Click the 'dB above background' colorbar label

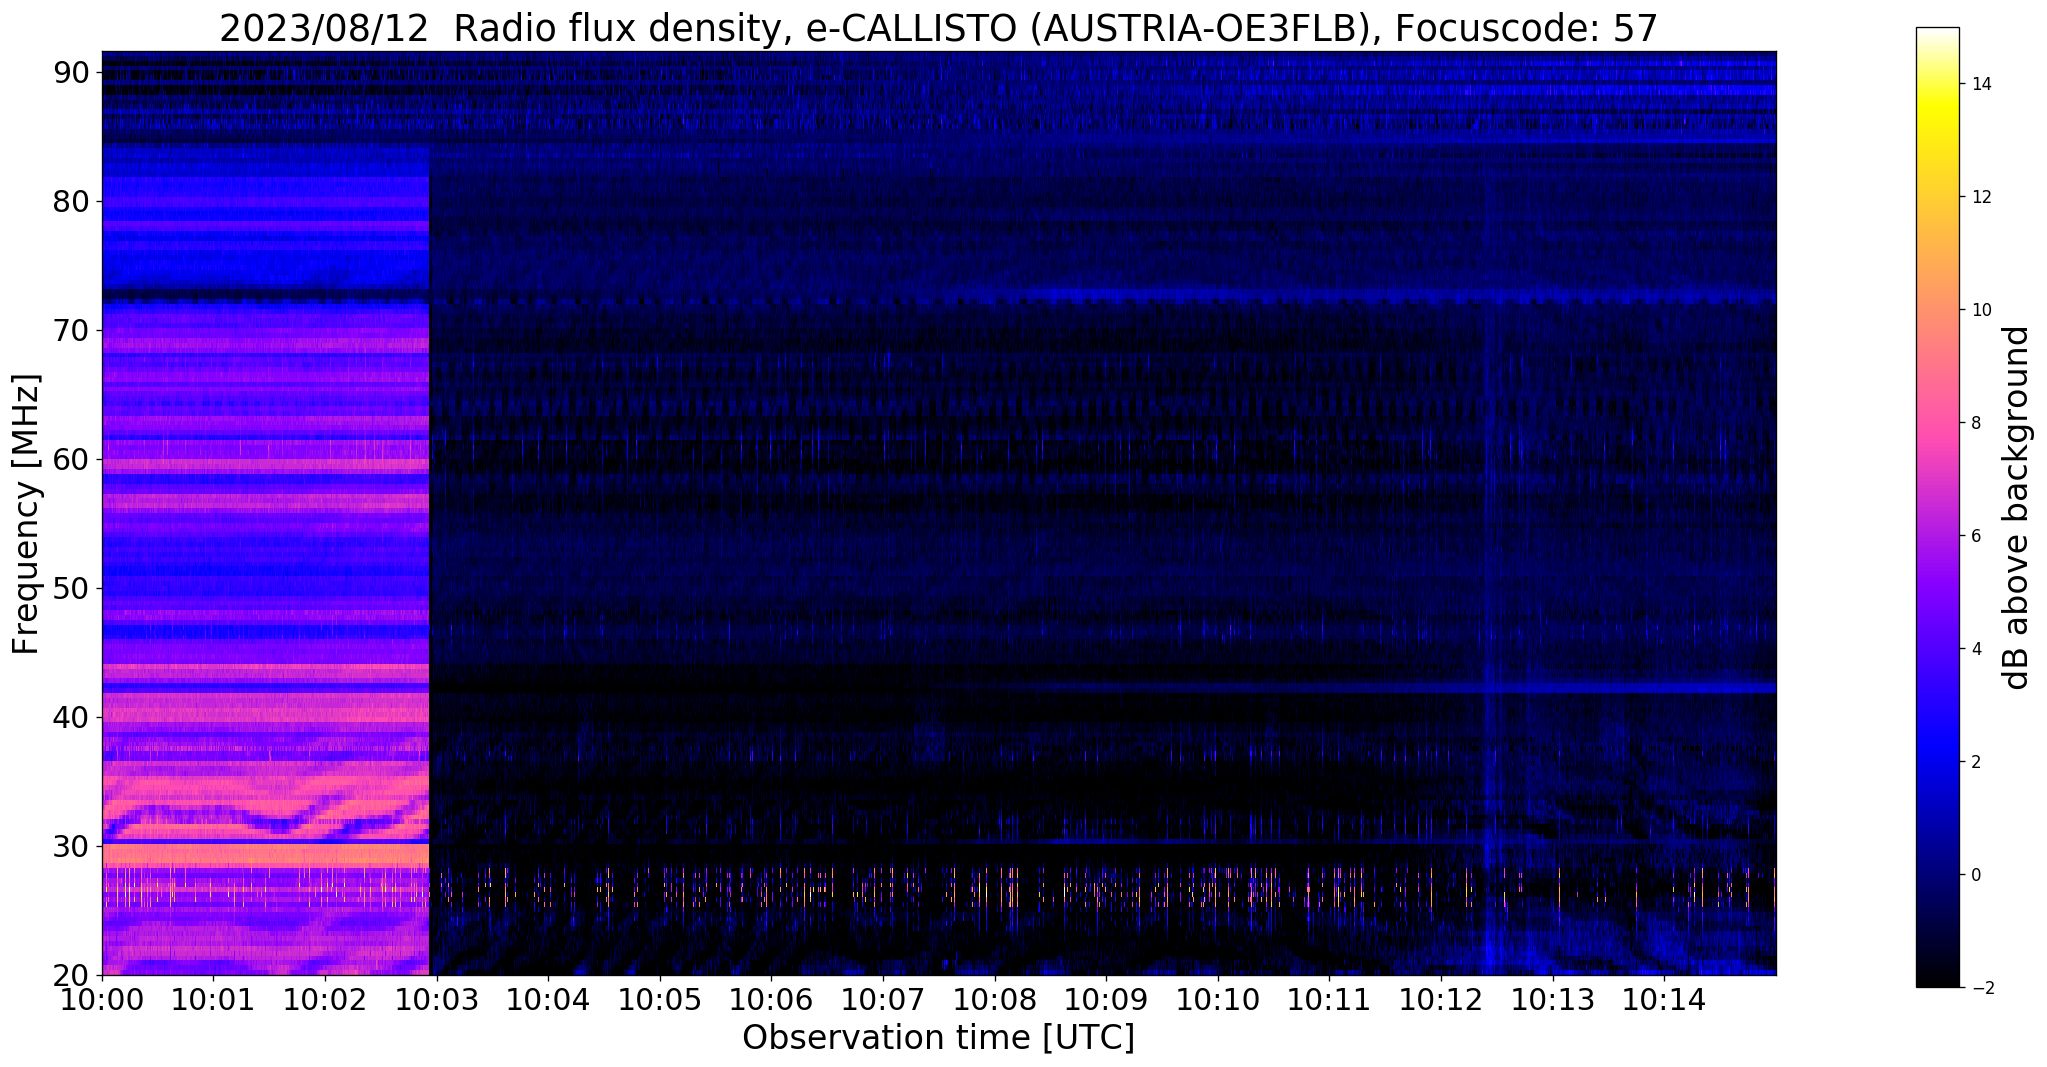[x=2017, y=508]
